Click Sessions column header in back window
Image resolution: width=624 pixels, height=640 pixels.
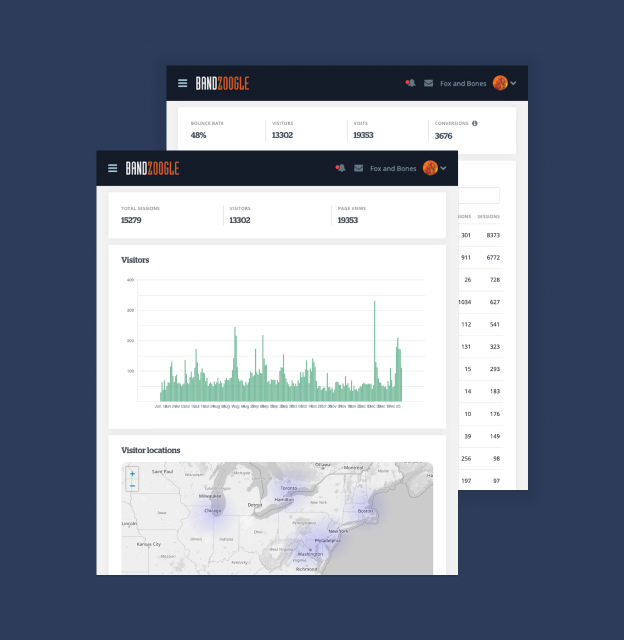[x=489, y=217]
